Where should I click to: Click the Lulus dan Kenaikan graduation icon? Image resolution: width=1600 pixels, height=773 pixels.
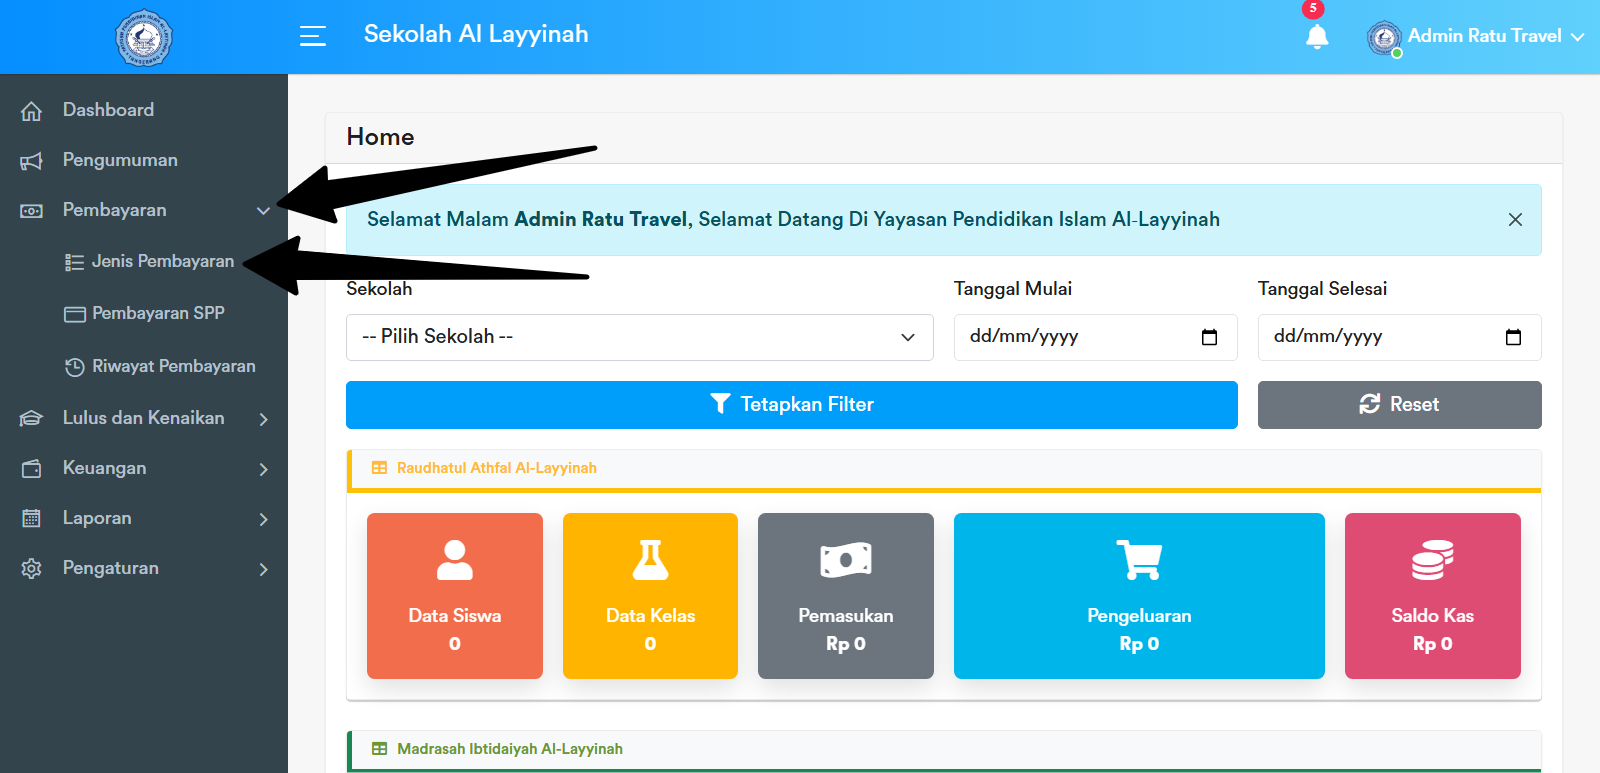(32, 419)
